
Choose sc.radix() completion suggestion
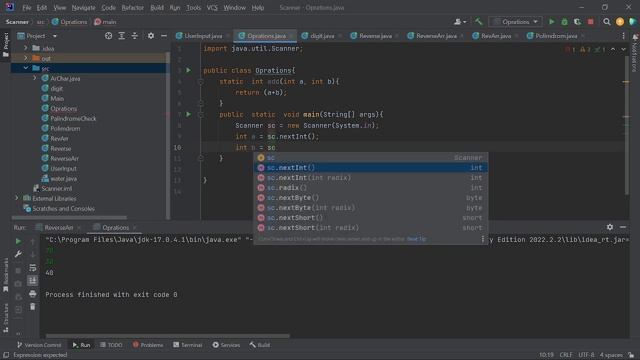pos(371,188)
